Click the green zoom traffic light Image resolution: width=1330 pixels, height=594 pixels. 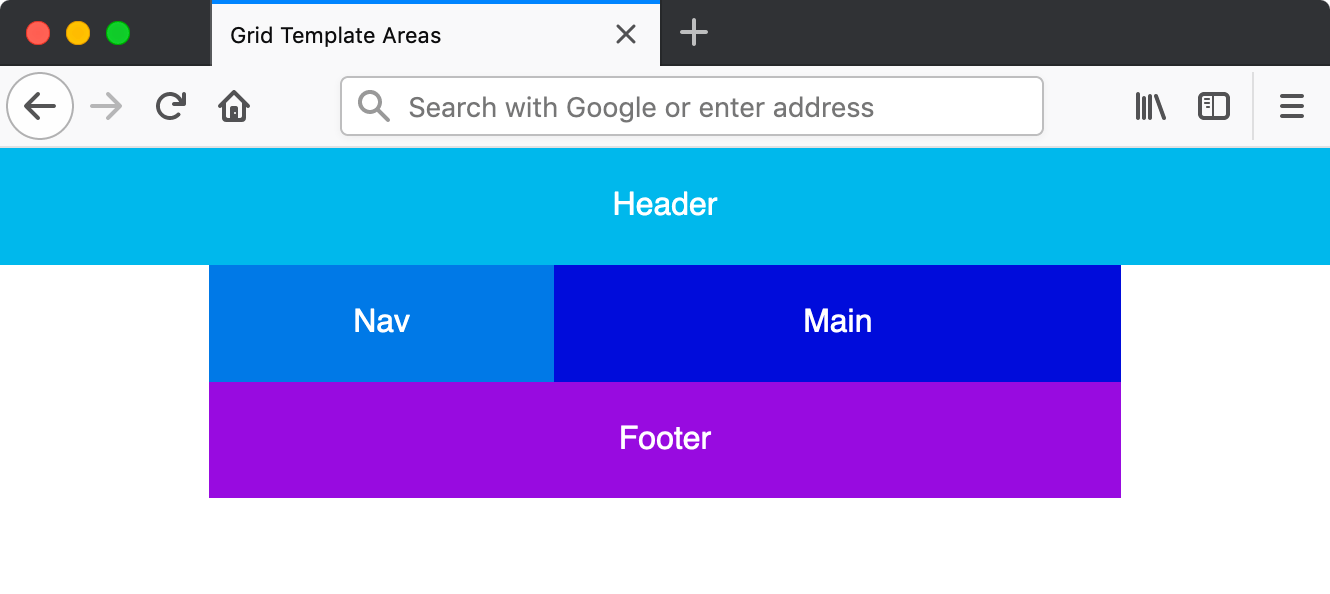coord(118,32)
